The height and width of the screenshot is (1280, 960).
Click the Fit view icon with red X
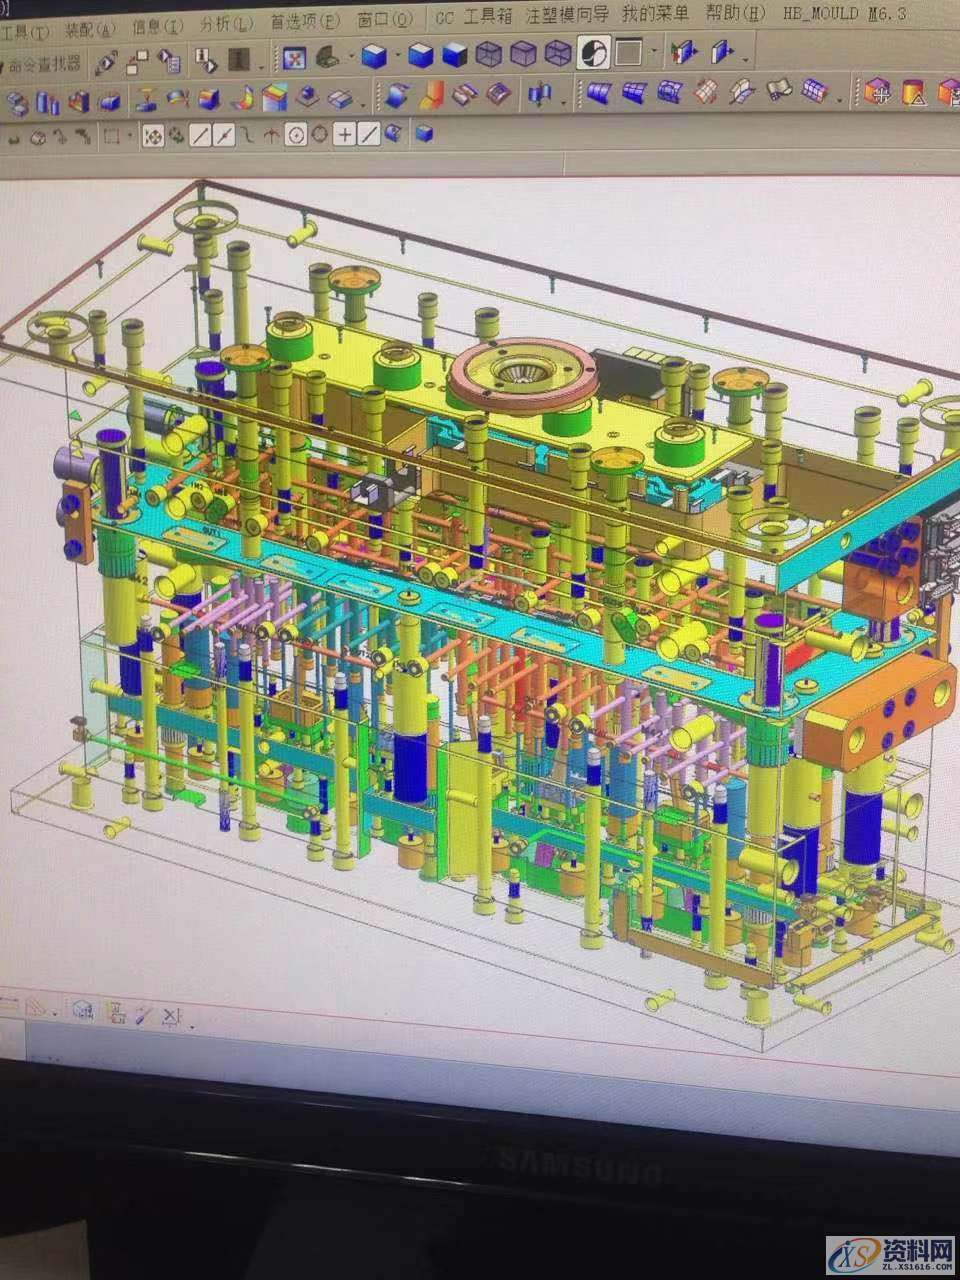[295, 57]
